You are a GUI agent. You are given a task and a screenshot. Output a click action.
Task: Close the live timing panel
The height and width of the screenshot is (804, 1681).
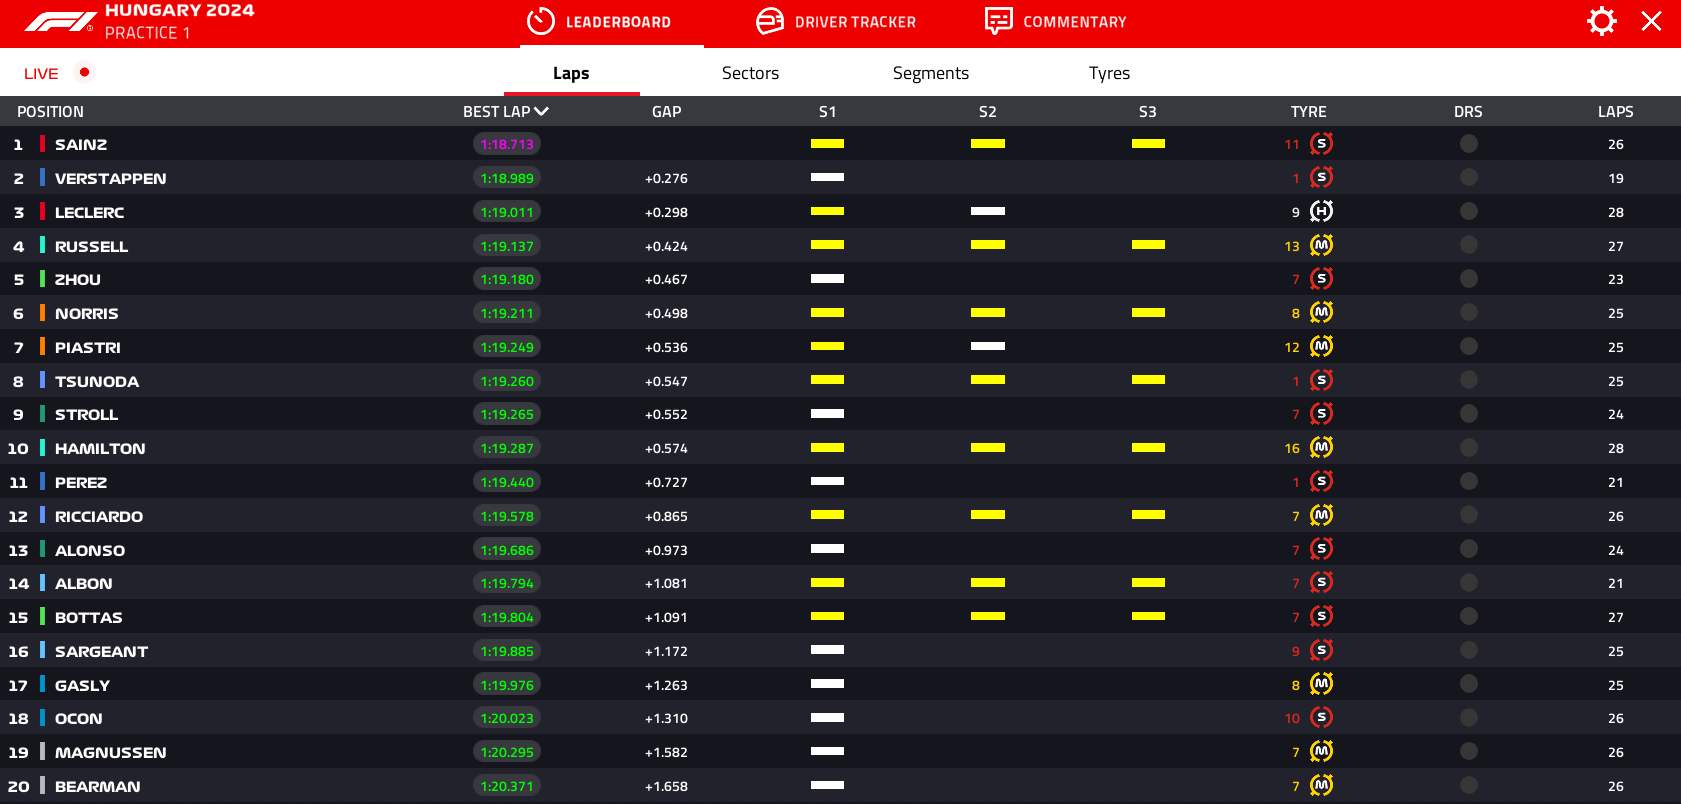pos(1651,21)
